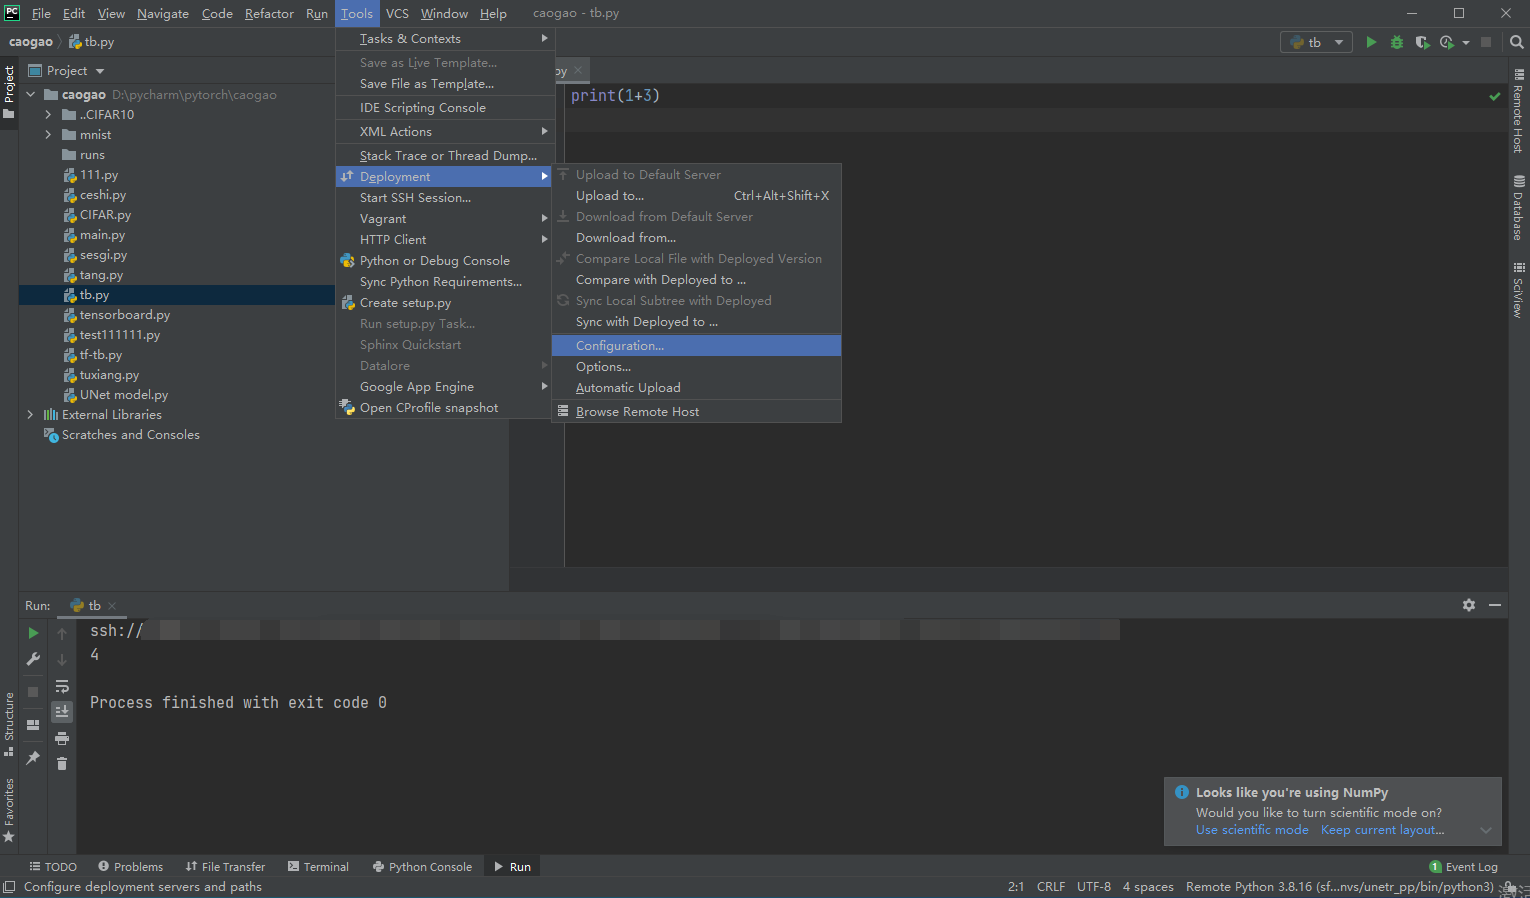Open the tb run configuration dropdown
The height and width of the screenshot is (898, 1530).
1316,42
